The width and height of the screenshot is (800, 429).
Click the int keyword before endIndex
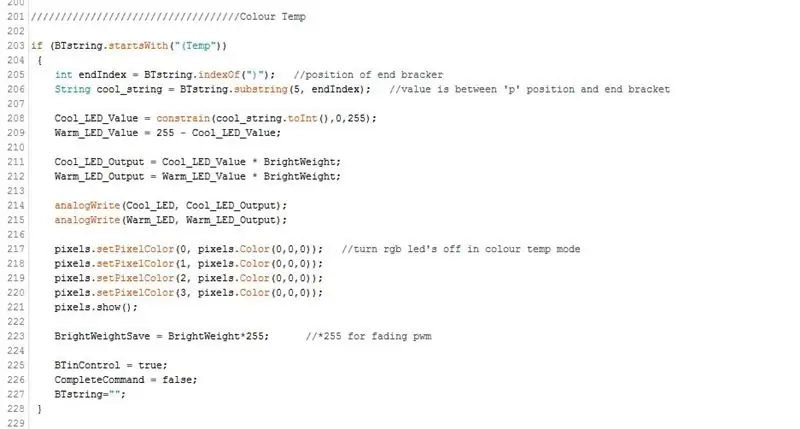(x=63, y=75)
